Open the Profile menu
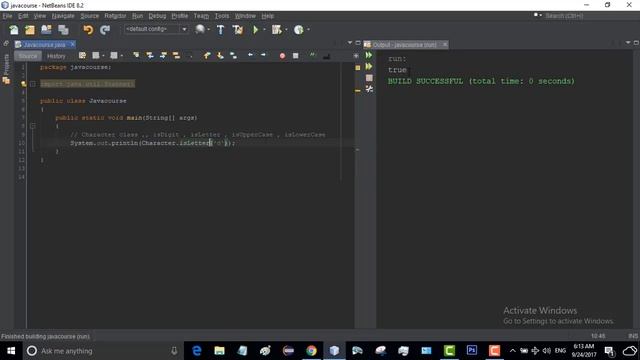640x360 pixels. [180, 16]
